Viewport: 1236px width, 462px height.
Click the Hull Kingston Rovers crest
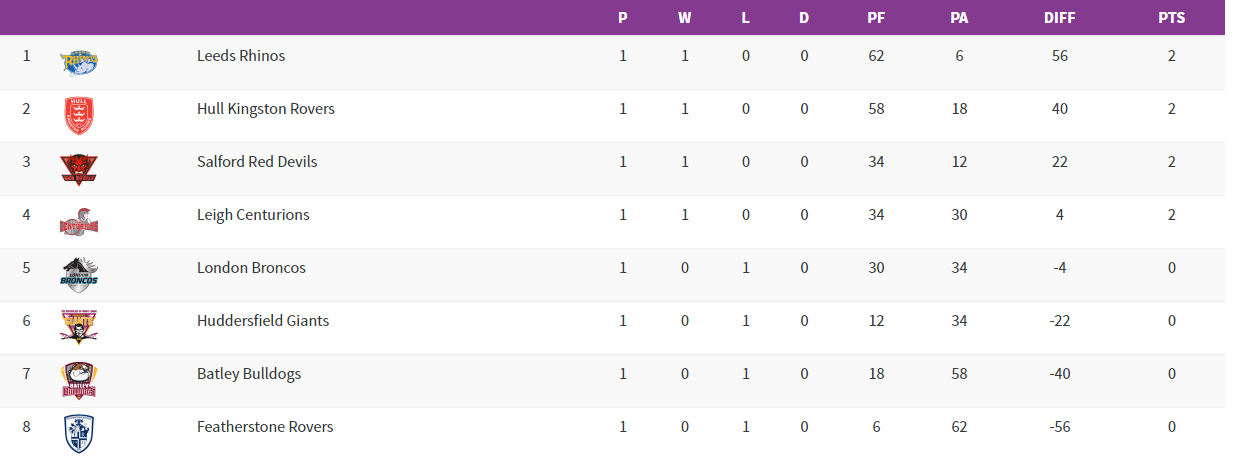[x=79, y=115]
